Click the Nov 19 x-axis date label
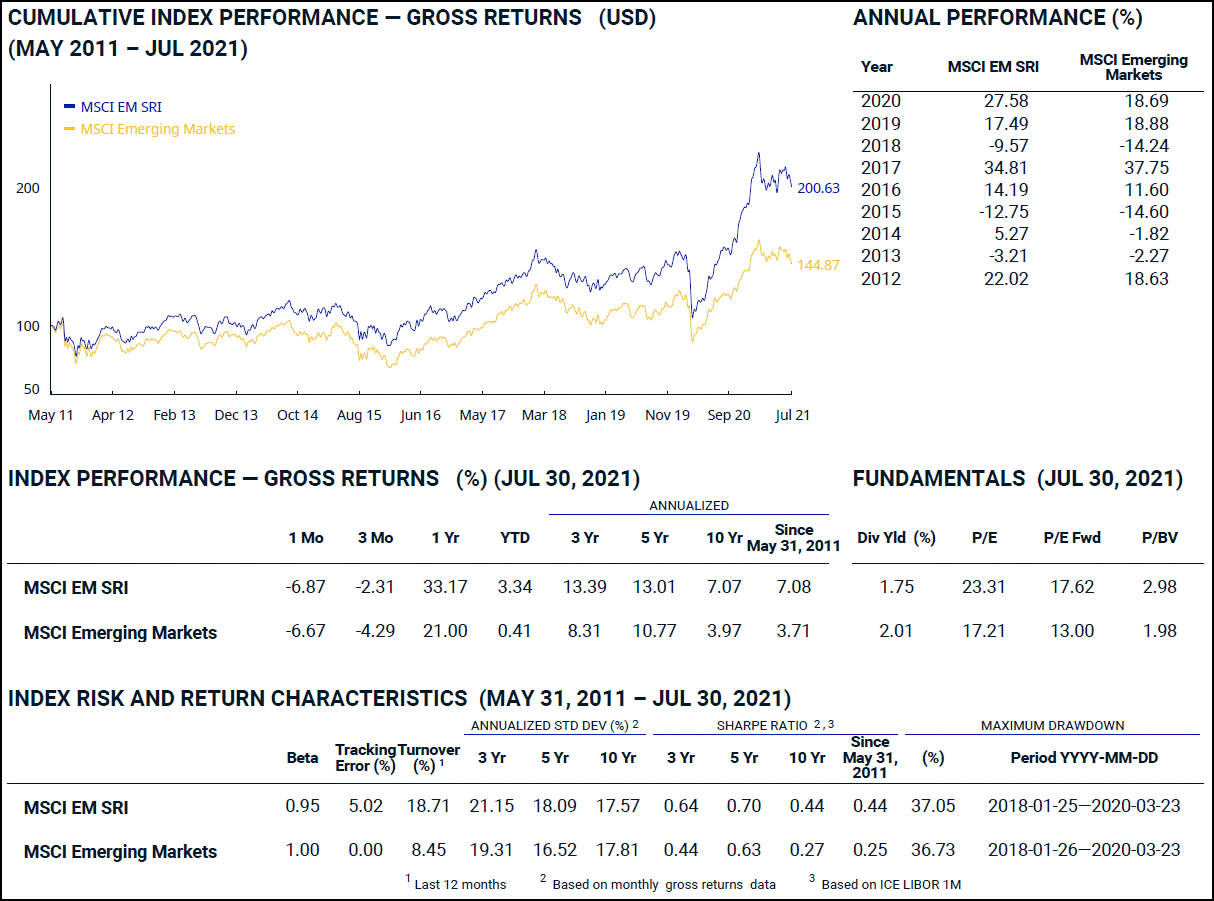The image size is (1214, 901). coord(667,415)
